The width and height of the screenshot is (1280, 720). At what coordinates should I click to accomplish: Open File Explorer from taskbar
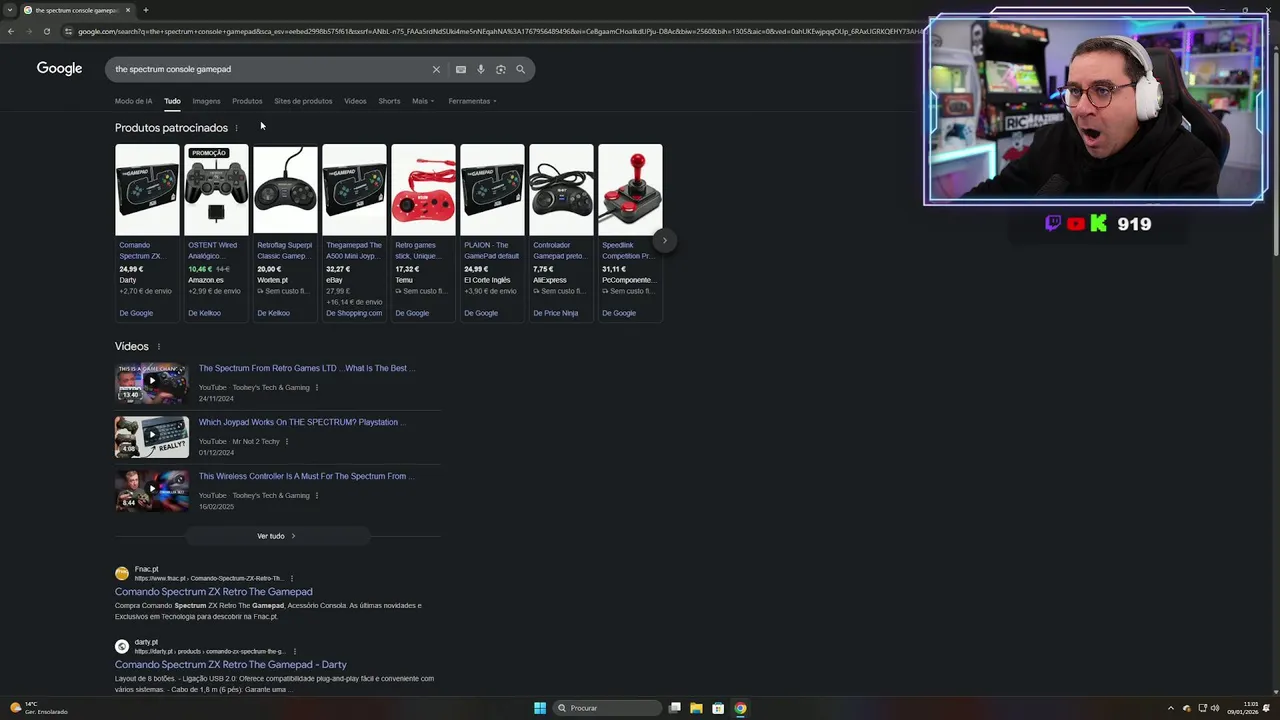pos(696,708)
